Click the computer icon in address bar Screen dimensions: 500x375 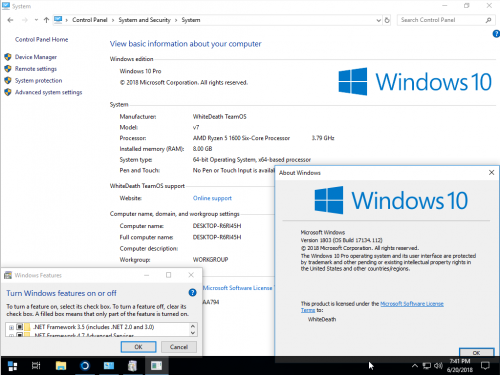58,20
